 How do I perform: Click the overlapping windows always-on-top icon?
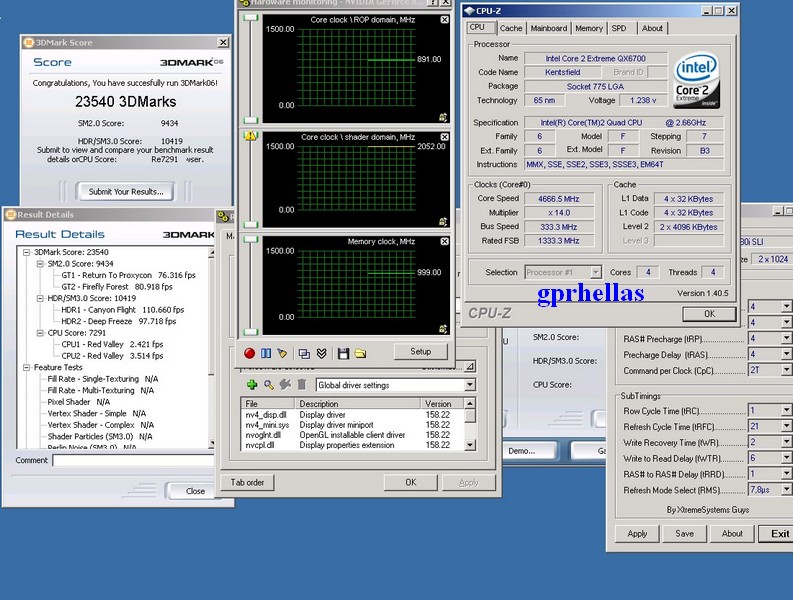pos(304,354)
